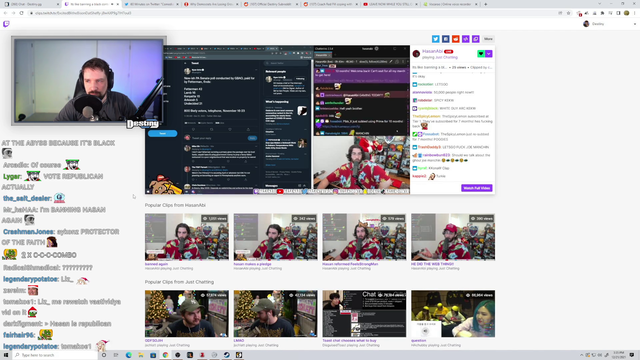This screenshot has height=360, width=640.
Task: Open the 'HE DID THE WEB THING!!' clip thumbnail
Action: pyautogui.click(x=453, y=237)
